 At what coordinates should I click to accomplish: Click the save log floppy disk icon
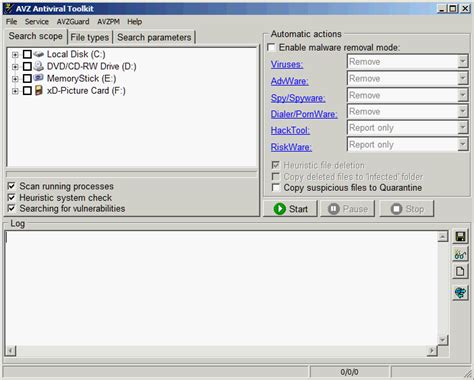(x=460, y=236)
